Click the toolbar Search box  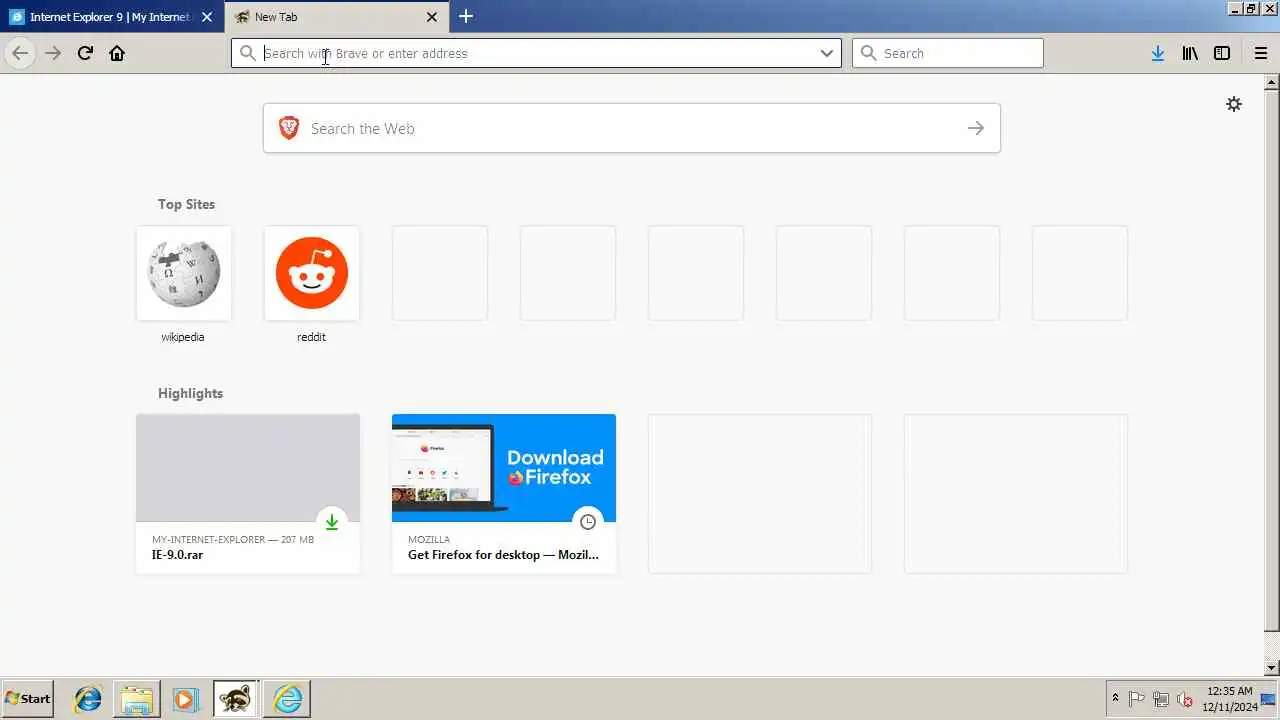coord(948,53)
